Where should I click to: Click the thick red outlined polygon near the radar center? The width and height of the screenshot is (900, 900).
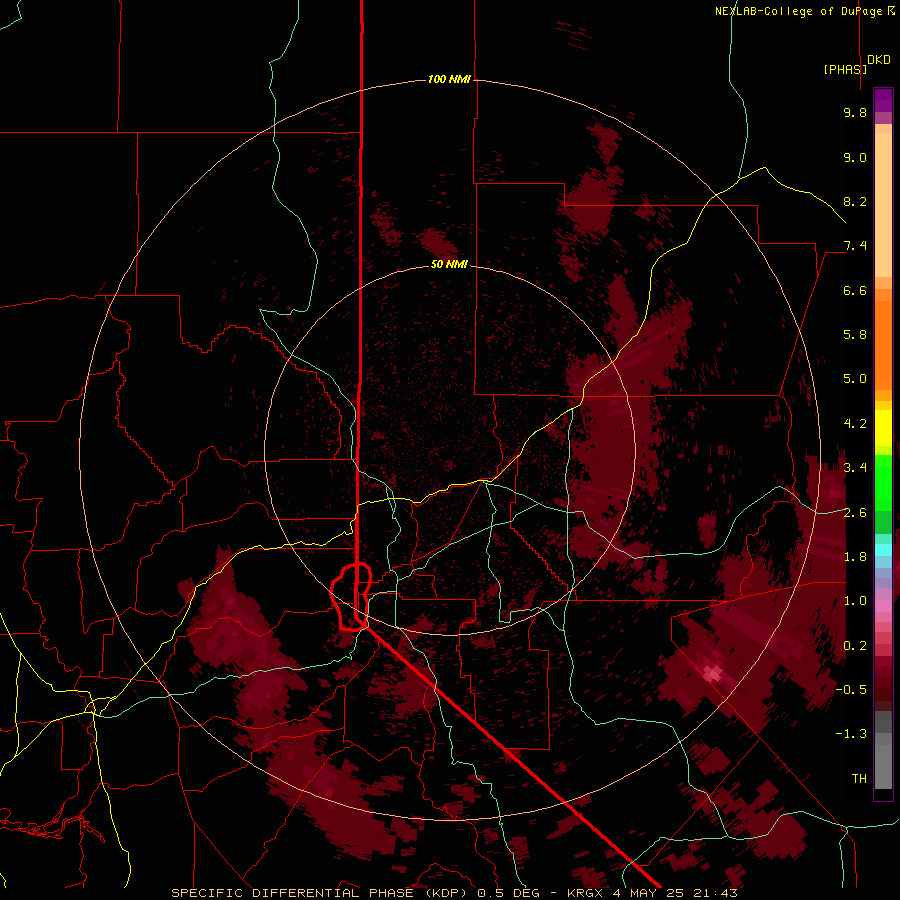pyautogui.click(x=351, y=597)
